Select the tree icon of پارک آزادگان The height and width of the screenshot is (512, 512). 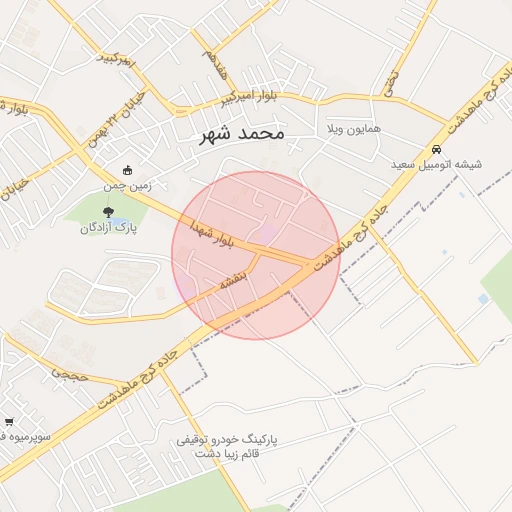coord(108,212)
